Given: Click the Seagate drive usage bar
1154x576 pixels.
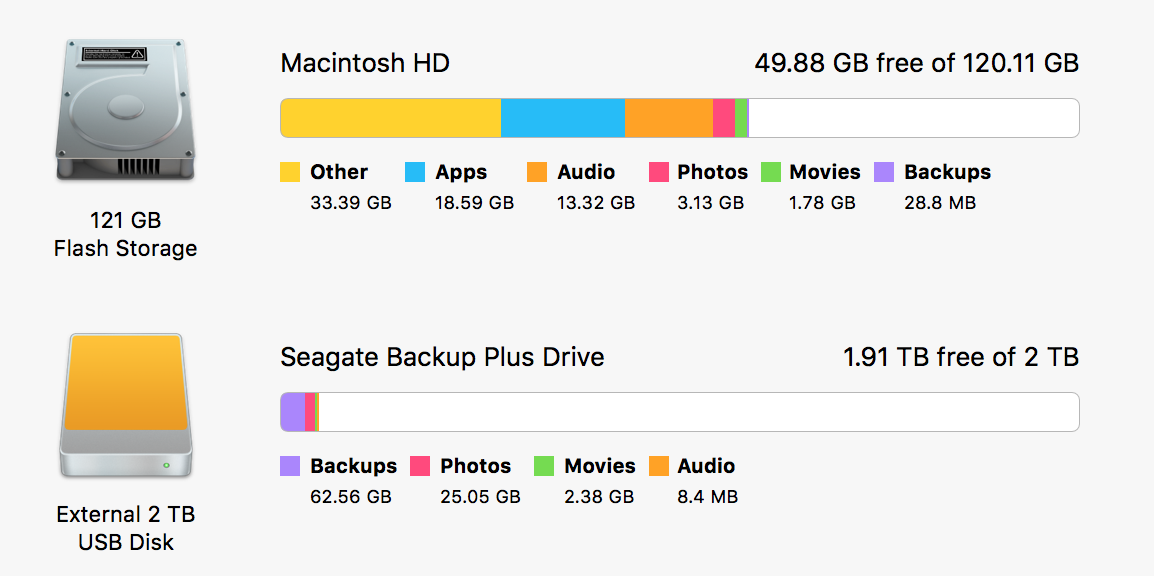Looking at the screenshot, I should pos(680,411).
